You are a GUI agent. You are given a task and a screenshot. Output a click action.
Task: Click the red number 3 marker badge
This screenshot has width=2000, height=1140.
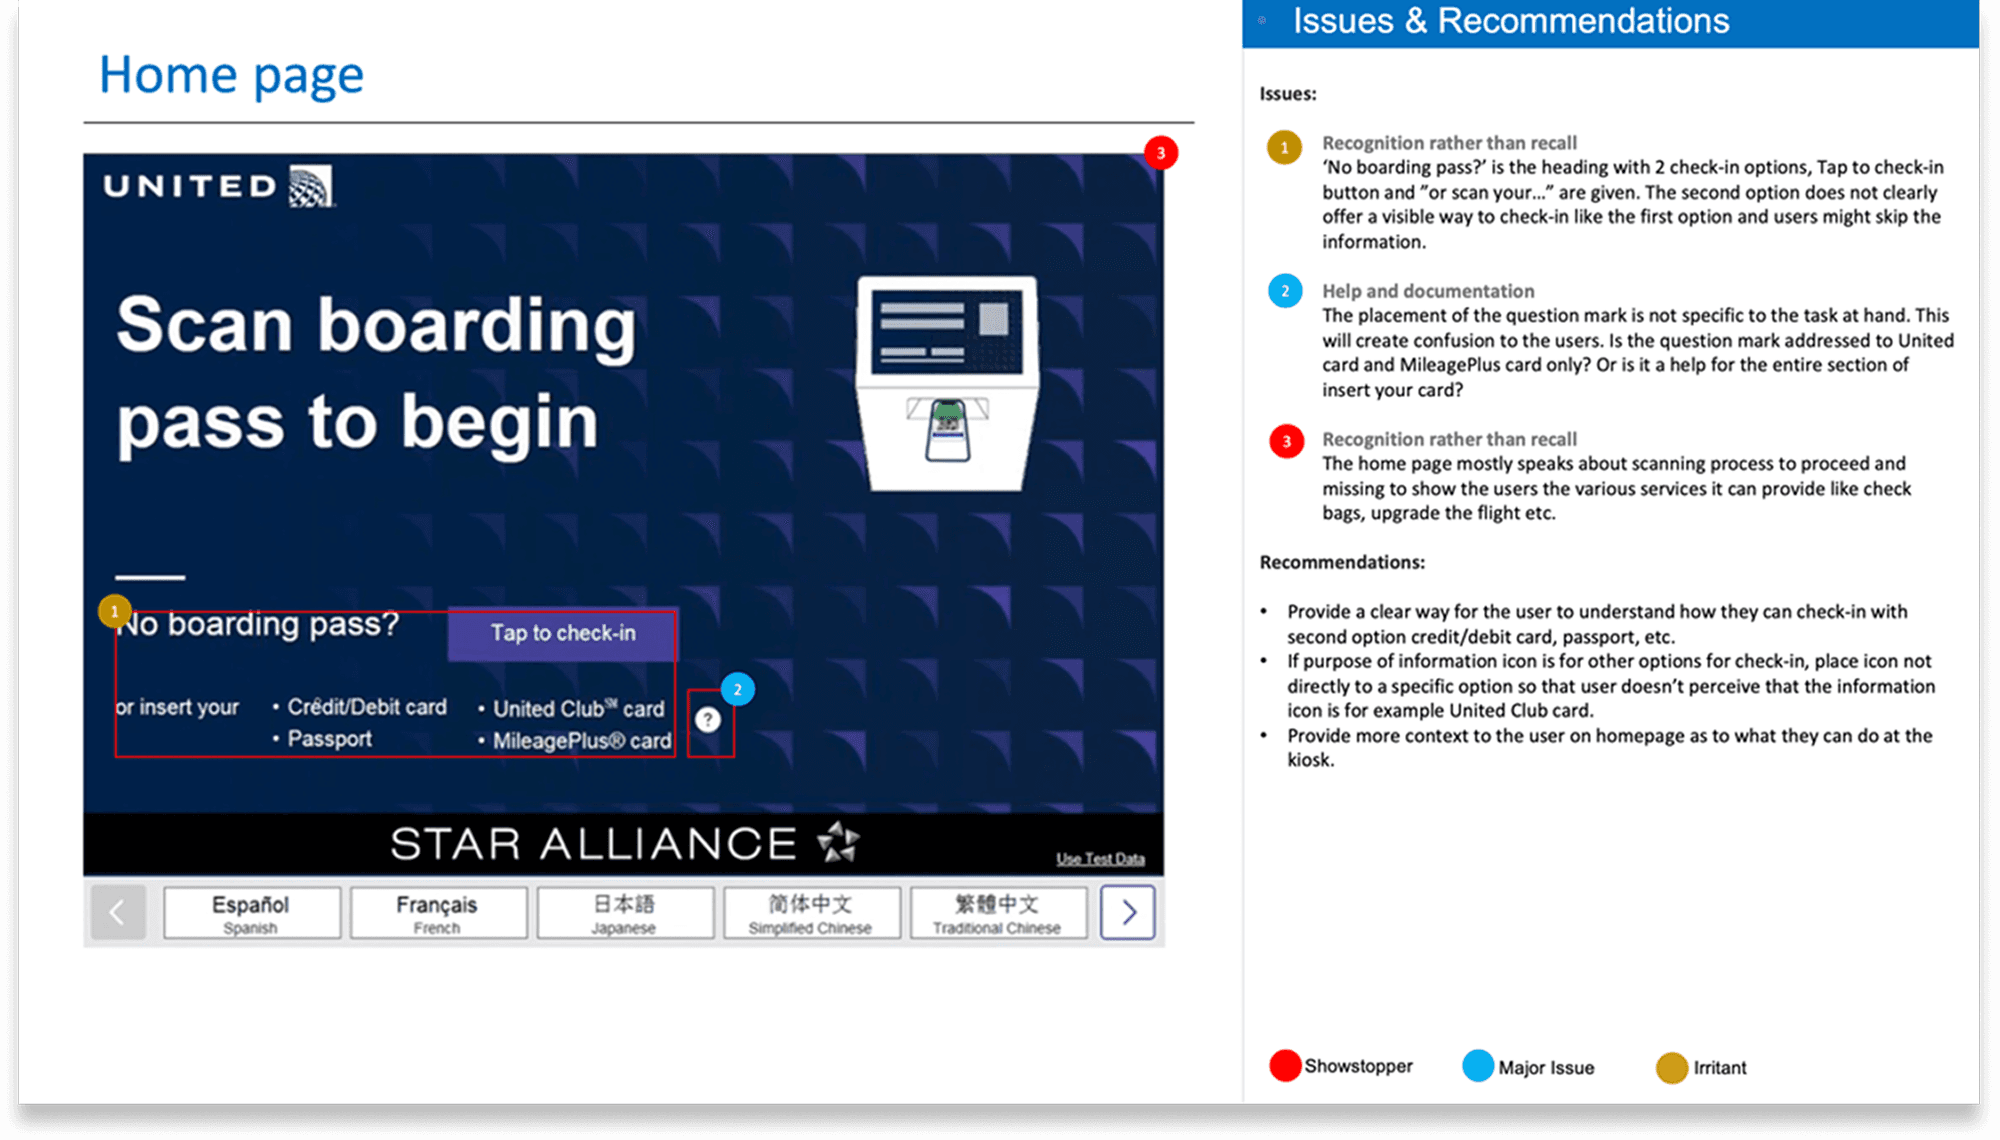[x=1161, y=153]
